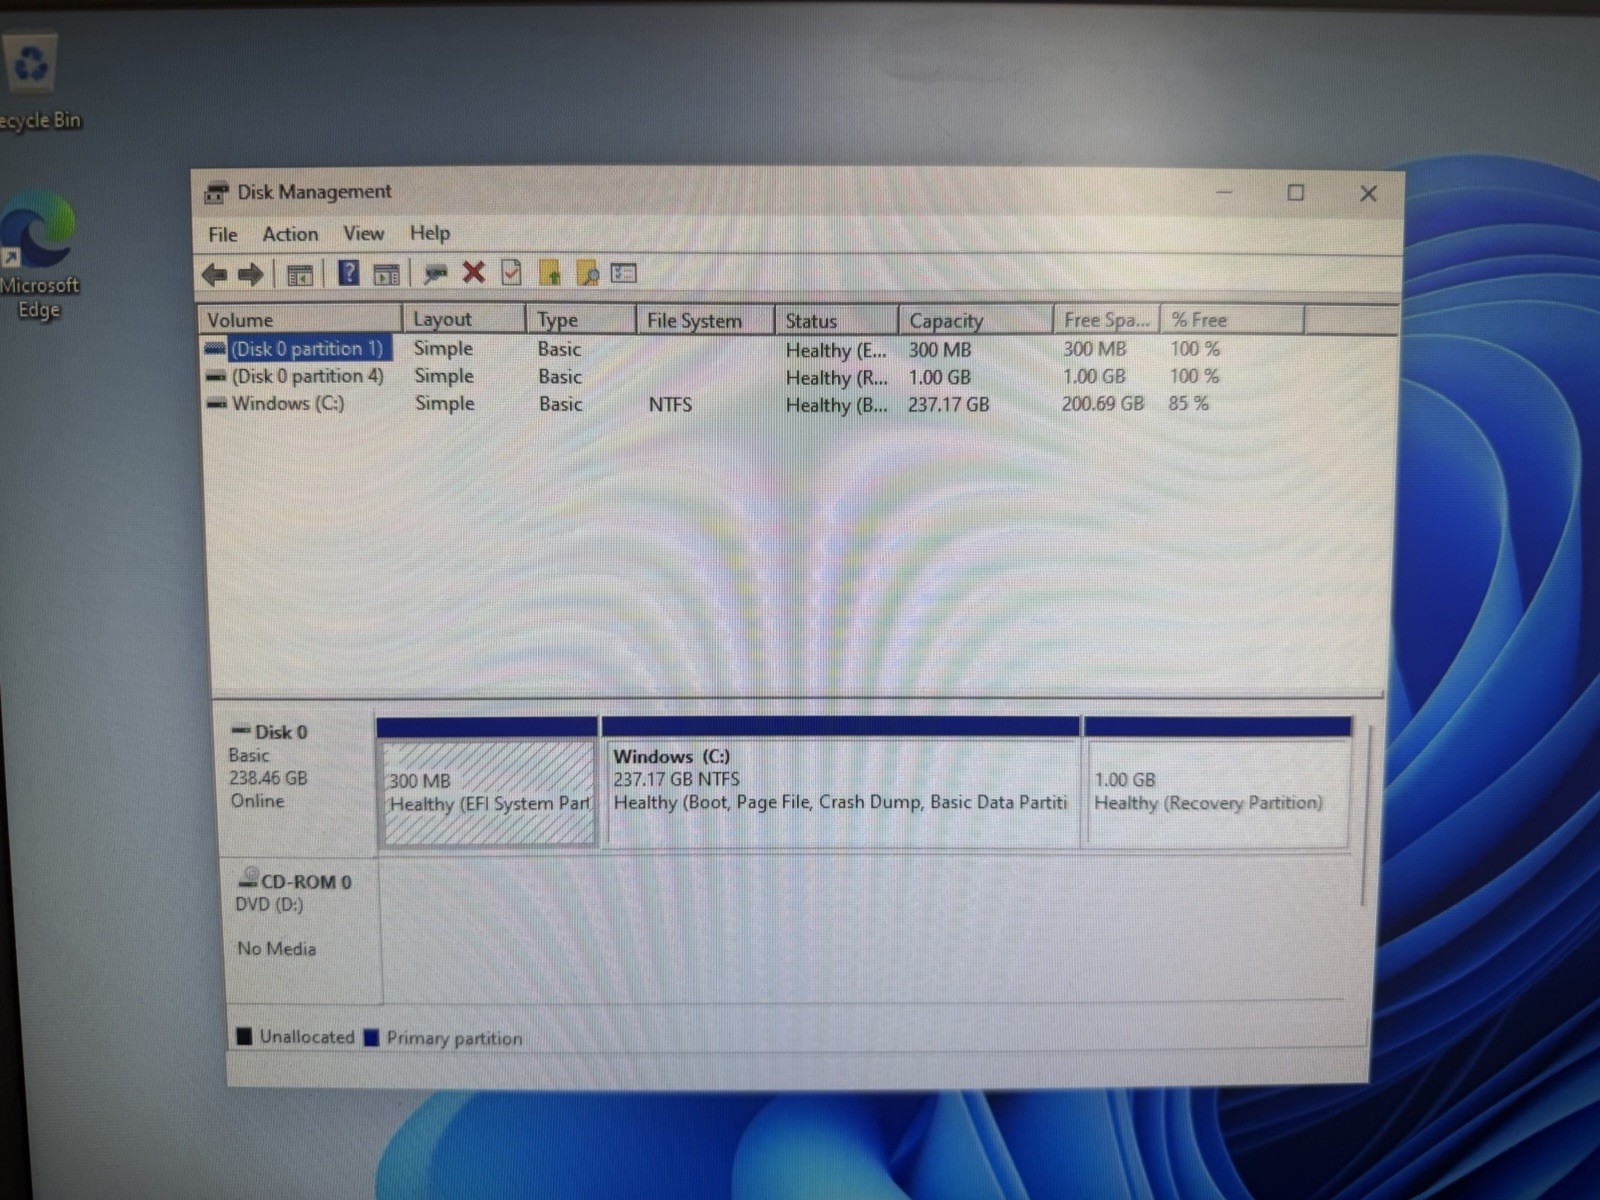Screen dimensions: 1600x1200
Task: Open Help via the blue question mark icon
Action: [x=348, y=273]
